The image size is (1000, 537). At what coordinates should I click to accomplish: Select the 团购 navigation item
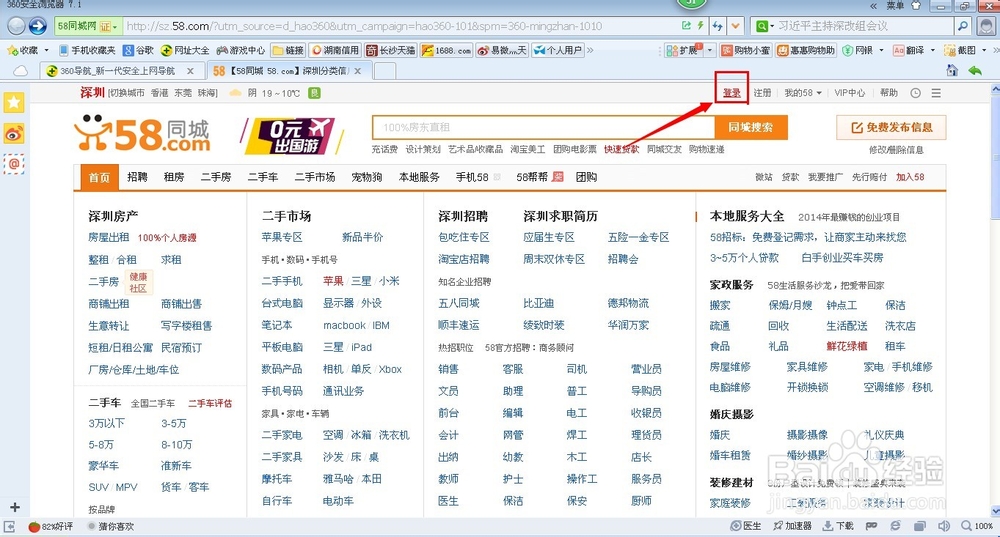[586, 177]
